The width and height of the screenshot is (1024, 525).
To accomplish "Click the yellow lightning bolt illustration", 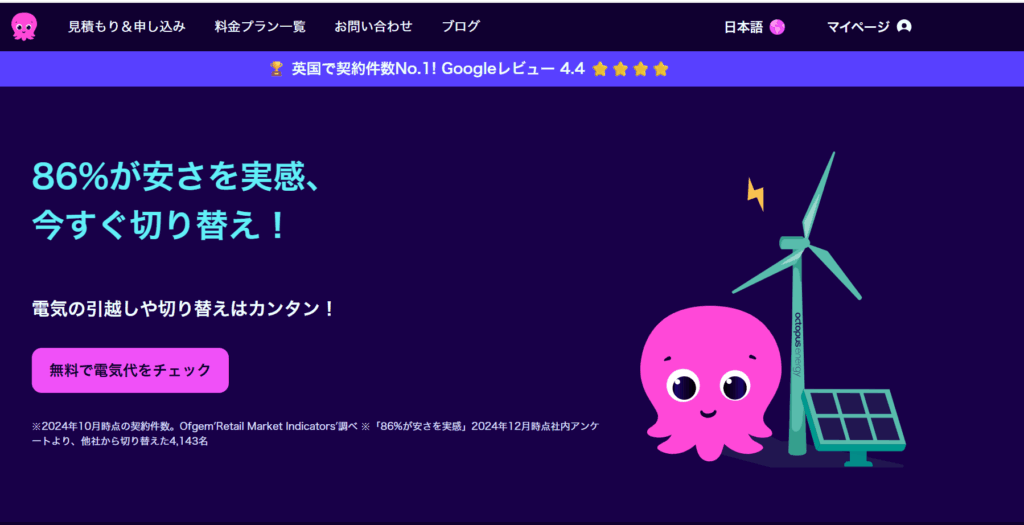I will coord(756,194).
